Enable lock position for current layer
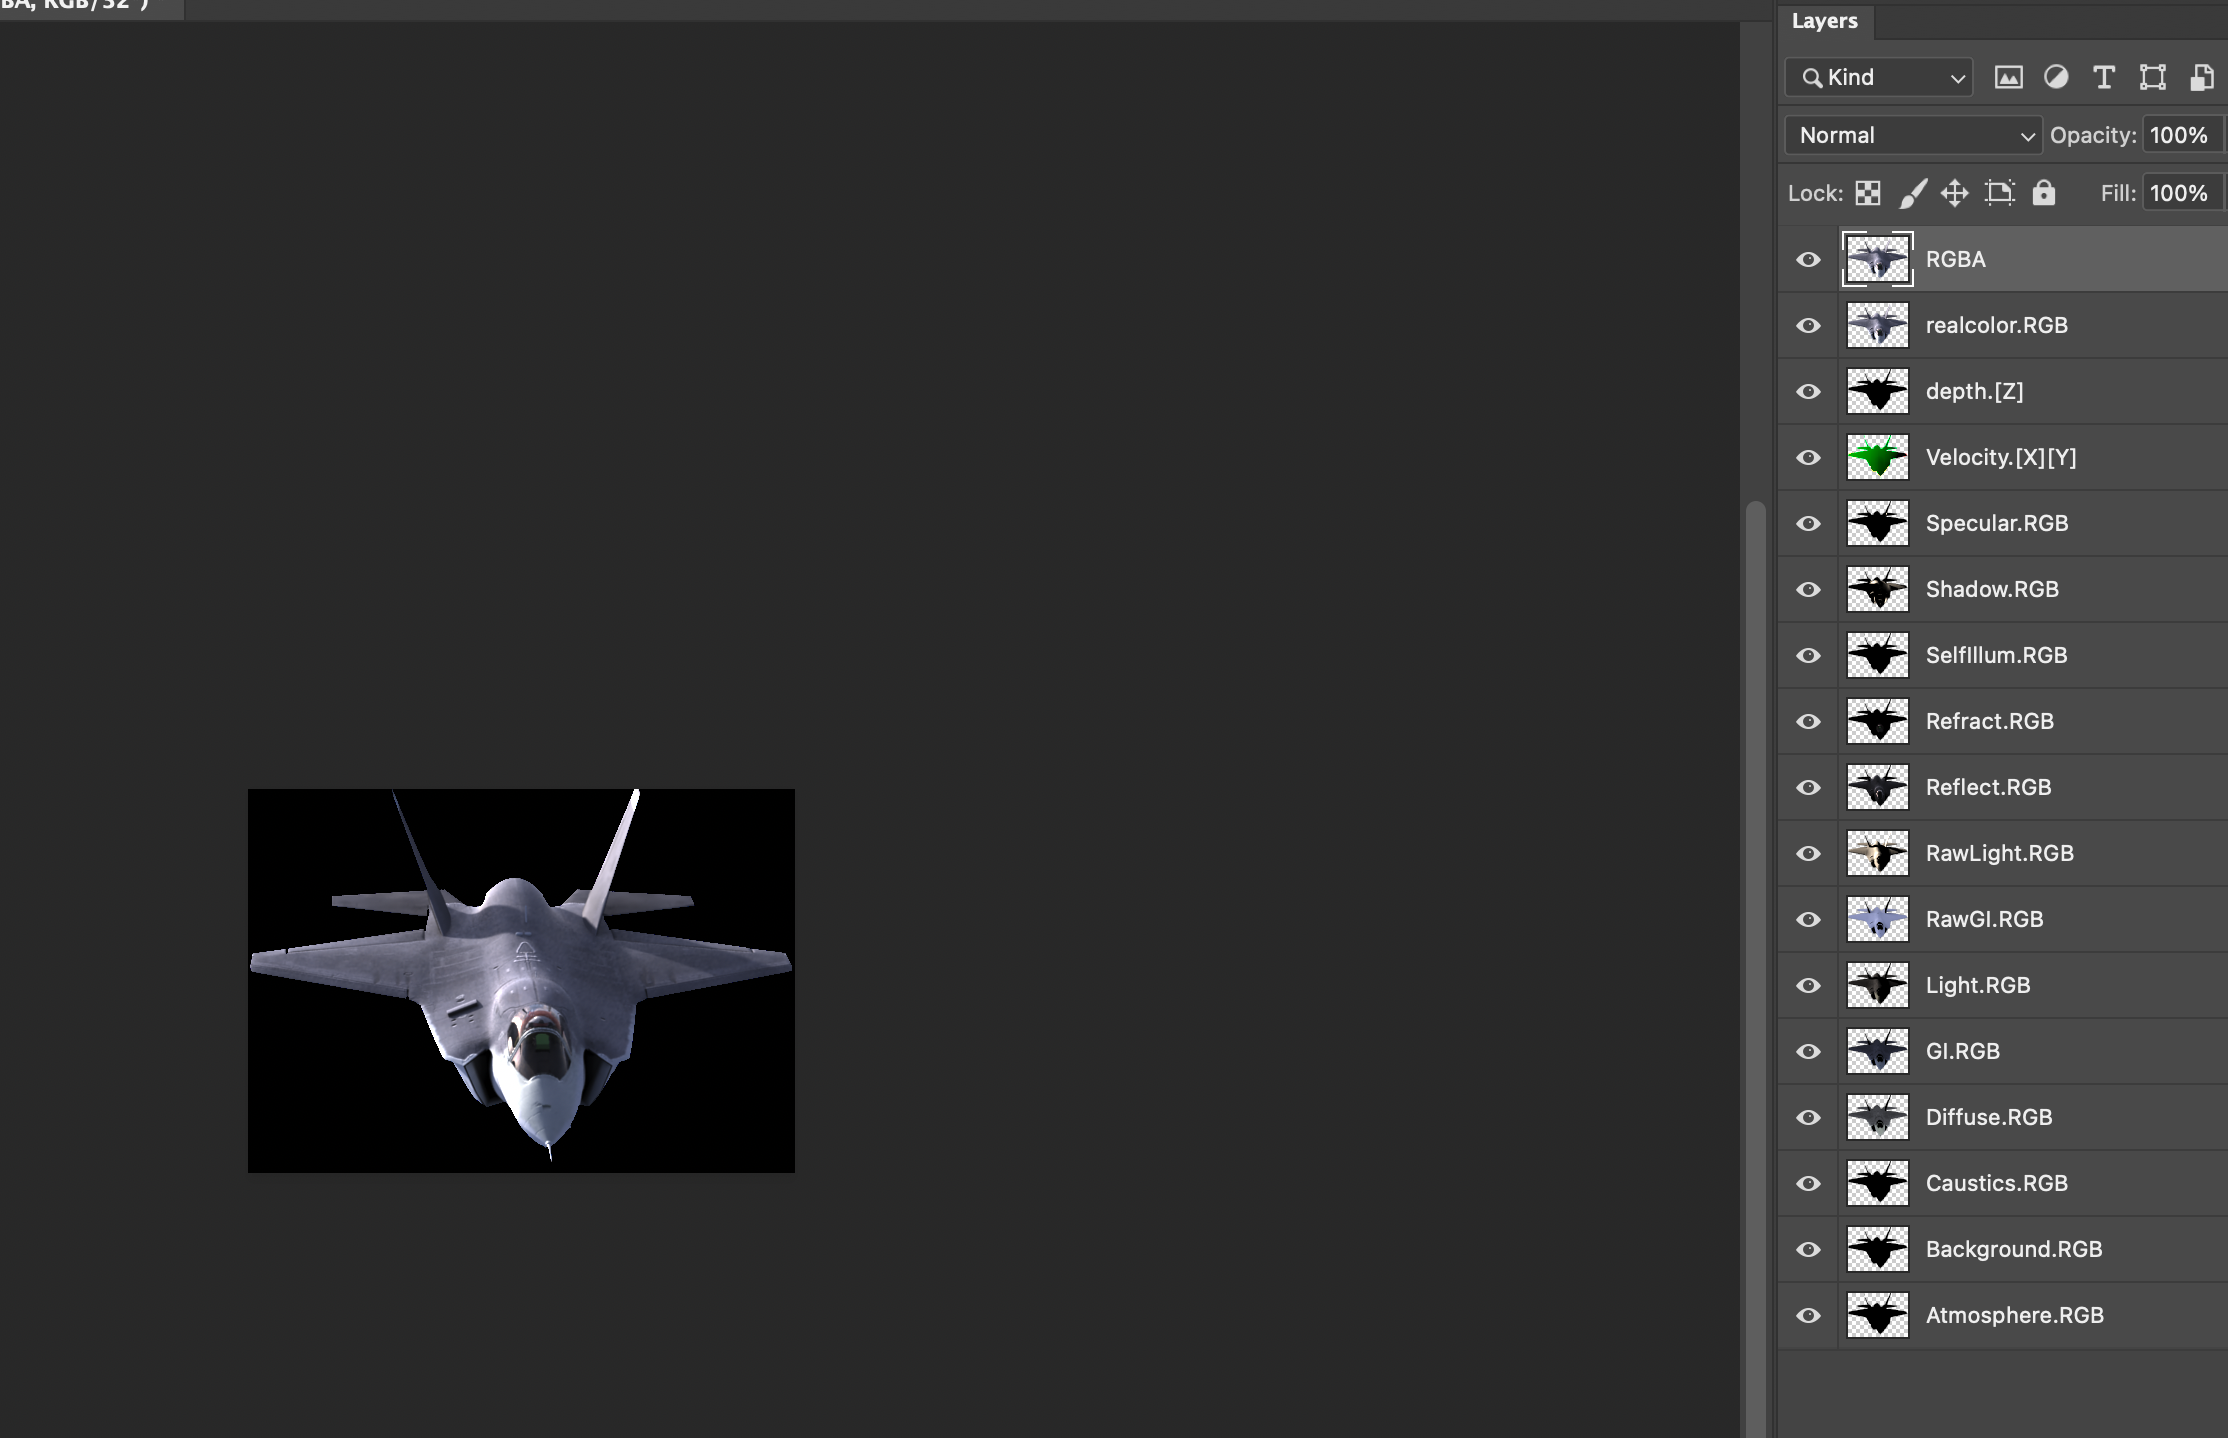2228x1438 pixels. point(1955,192)
